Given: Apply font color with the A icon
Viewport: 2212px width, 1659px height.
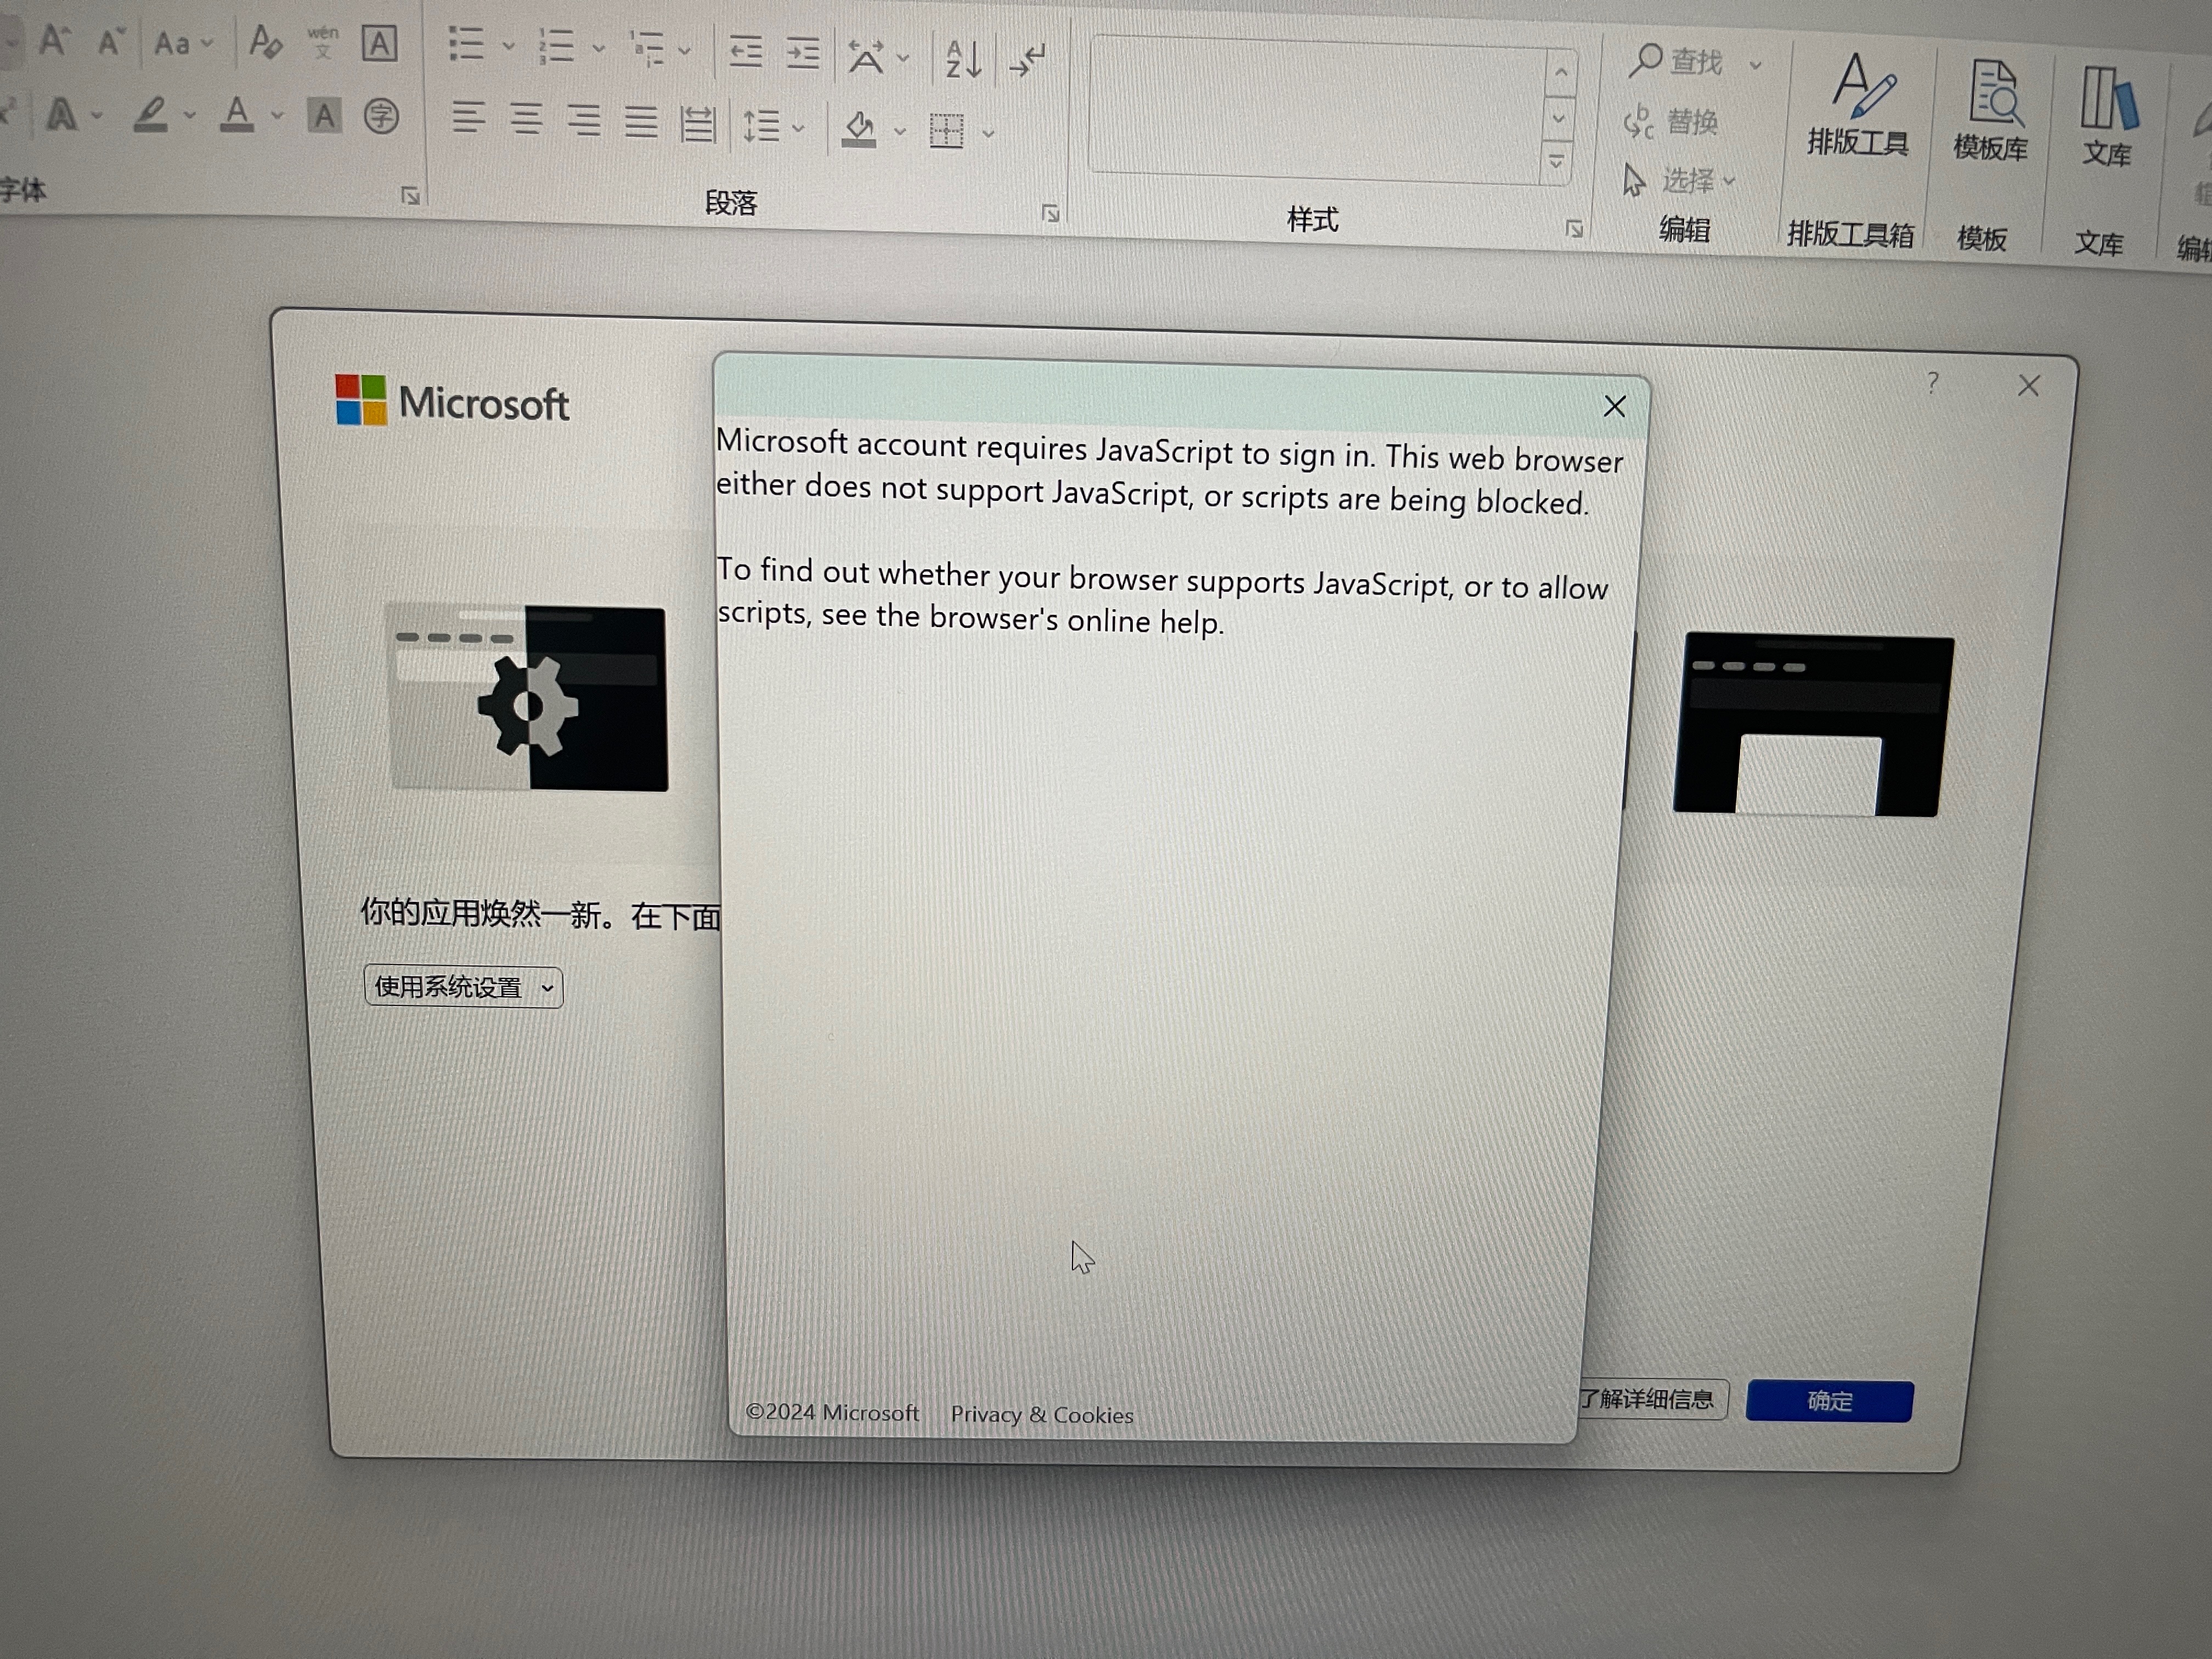Looking at the screenshot, I should coord(237,114).
